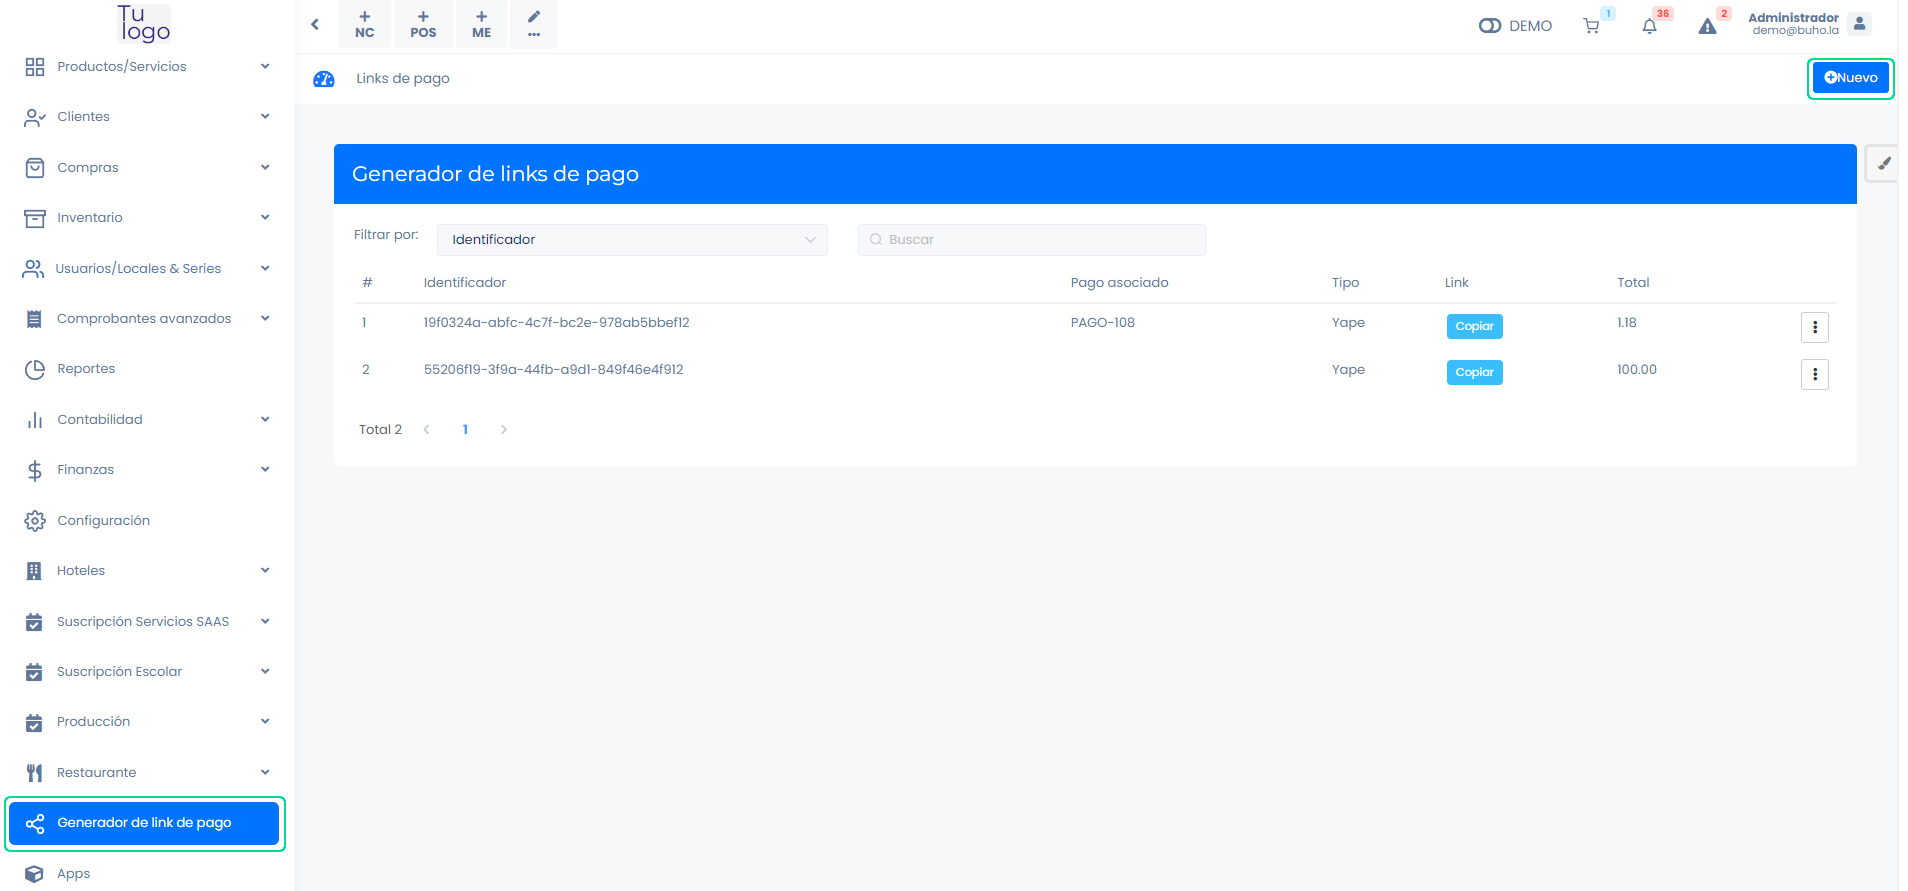Toggle the DEMO mode switch
This screenshot has height=891, width=1908.
pos(1490,26)
